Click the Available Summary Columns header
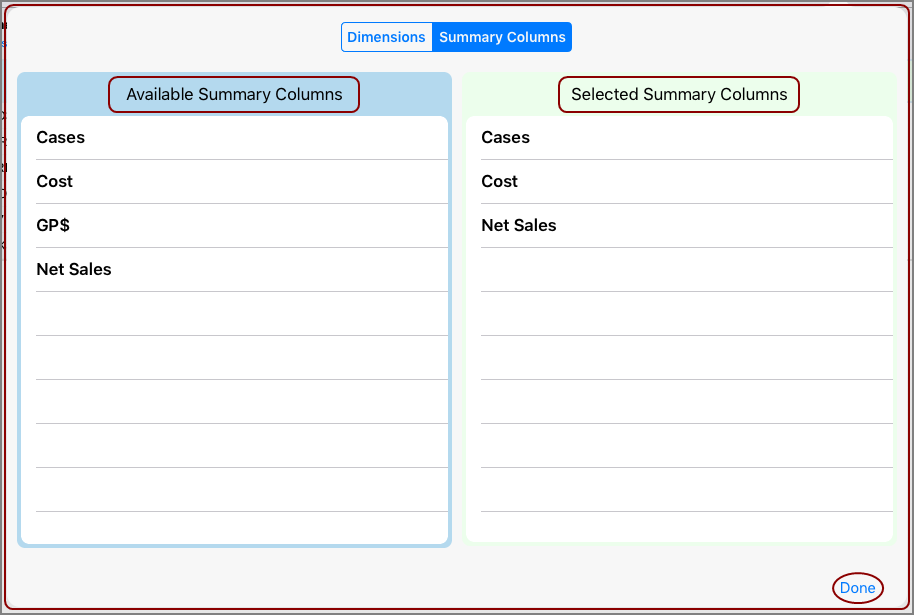914x615 pixels. coord(234,94)
